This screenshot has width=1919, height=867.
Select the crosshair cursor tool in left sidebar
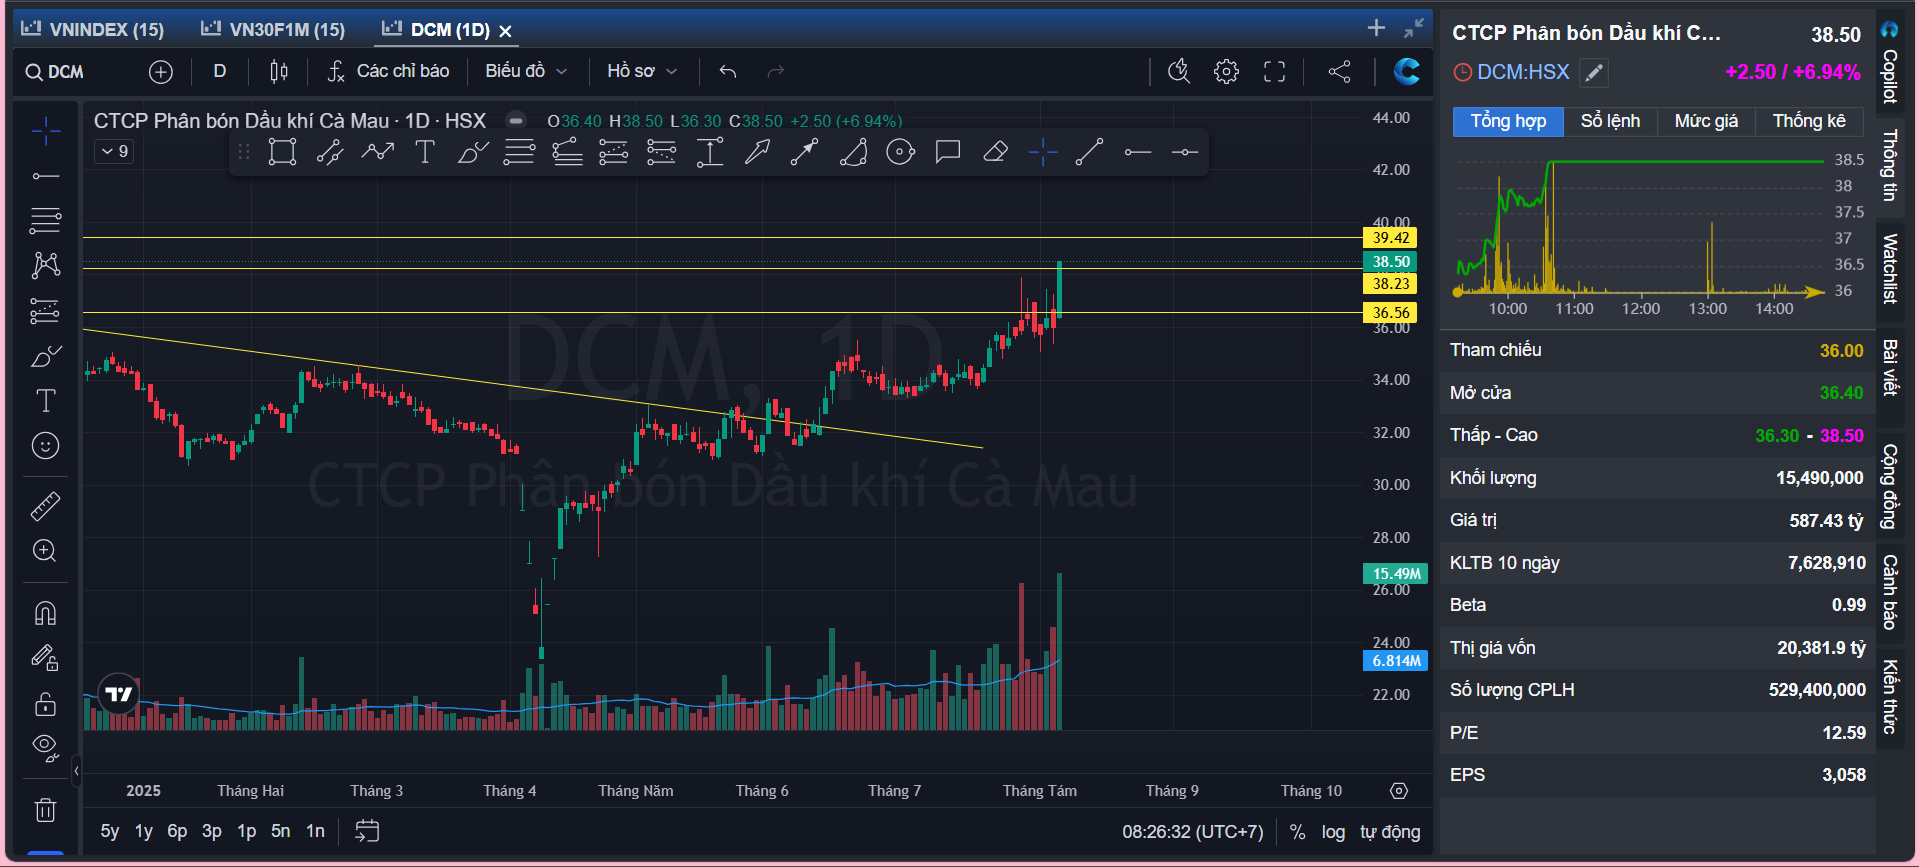point(45,131)
